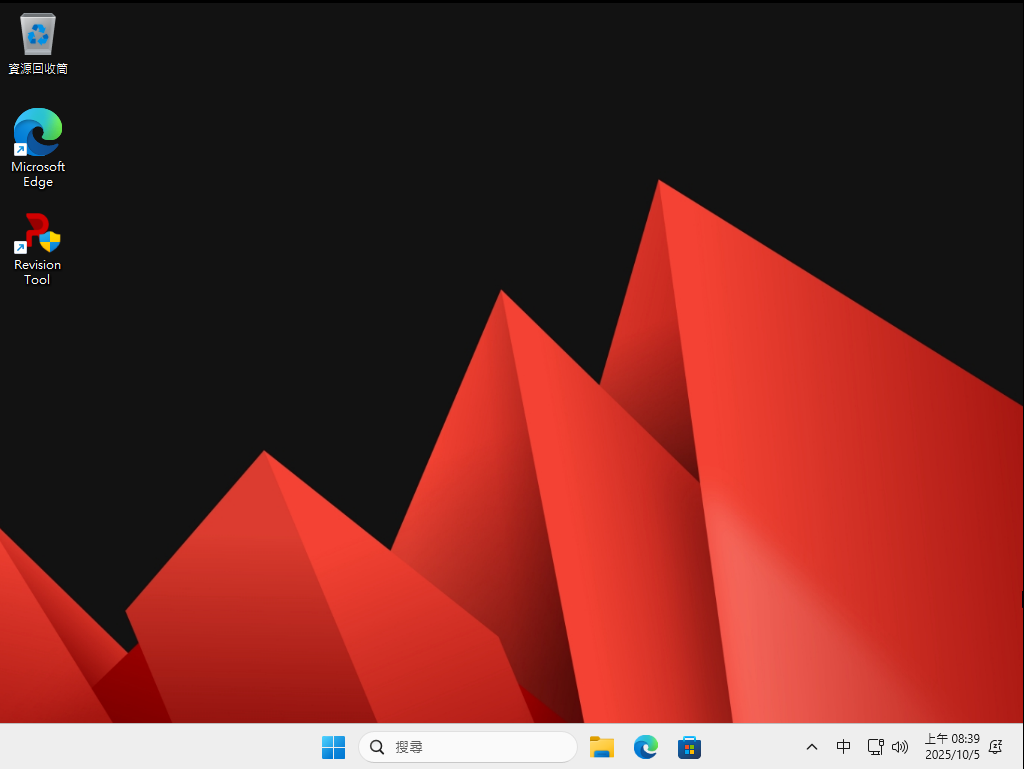Image resolution: width=1024 pixels, height=769 pixels.
Task: Select the Revision Tool shortcut label
Action: tap(37, 272)
